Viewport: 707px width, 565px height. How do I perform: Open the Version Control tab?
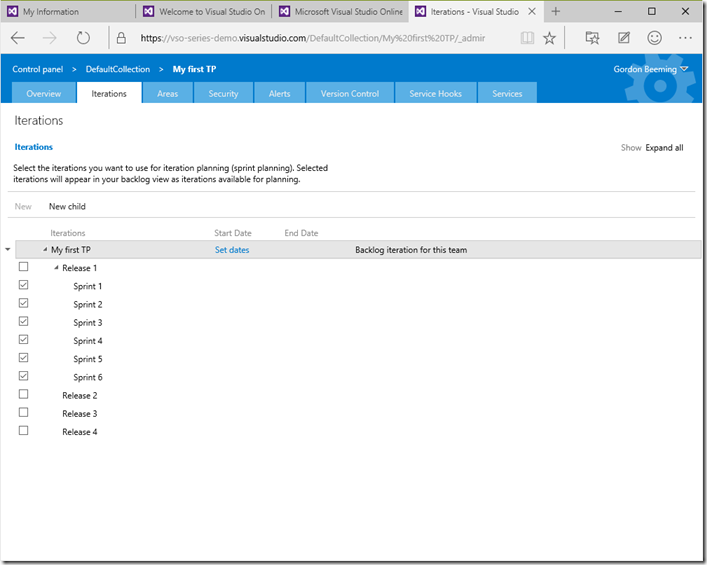350,93
